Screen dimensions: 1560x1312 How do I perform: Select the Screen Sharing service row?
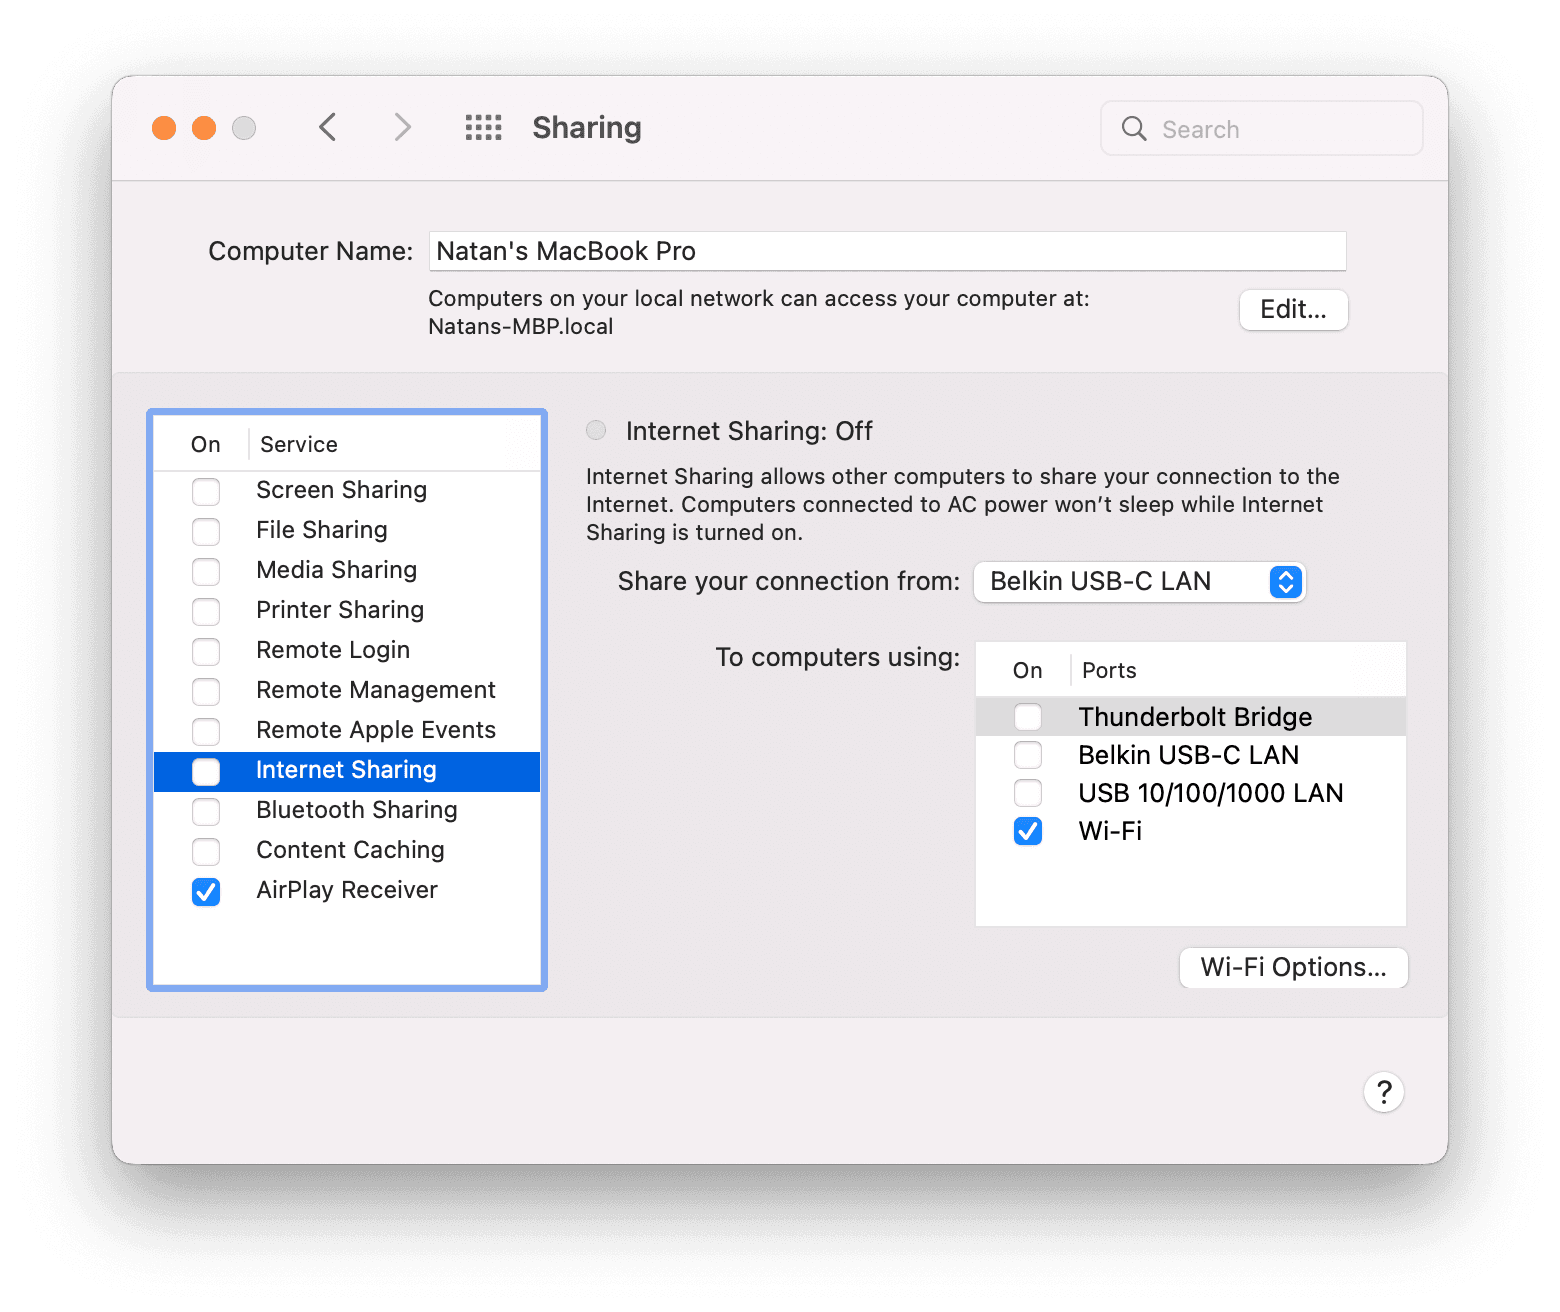[347, 490]
